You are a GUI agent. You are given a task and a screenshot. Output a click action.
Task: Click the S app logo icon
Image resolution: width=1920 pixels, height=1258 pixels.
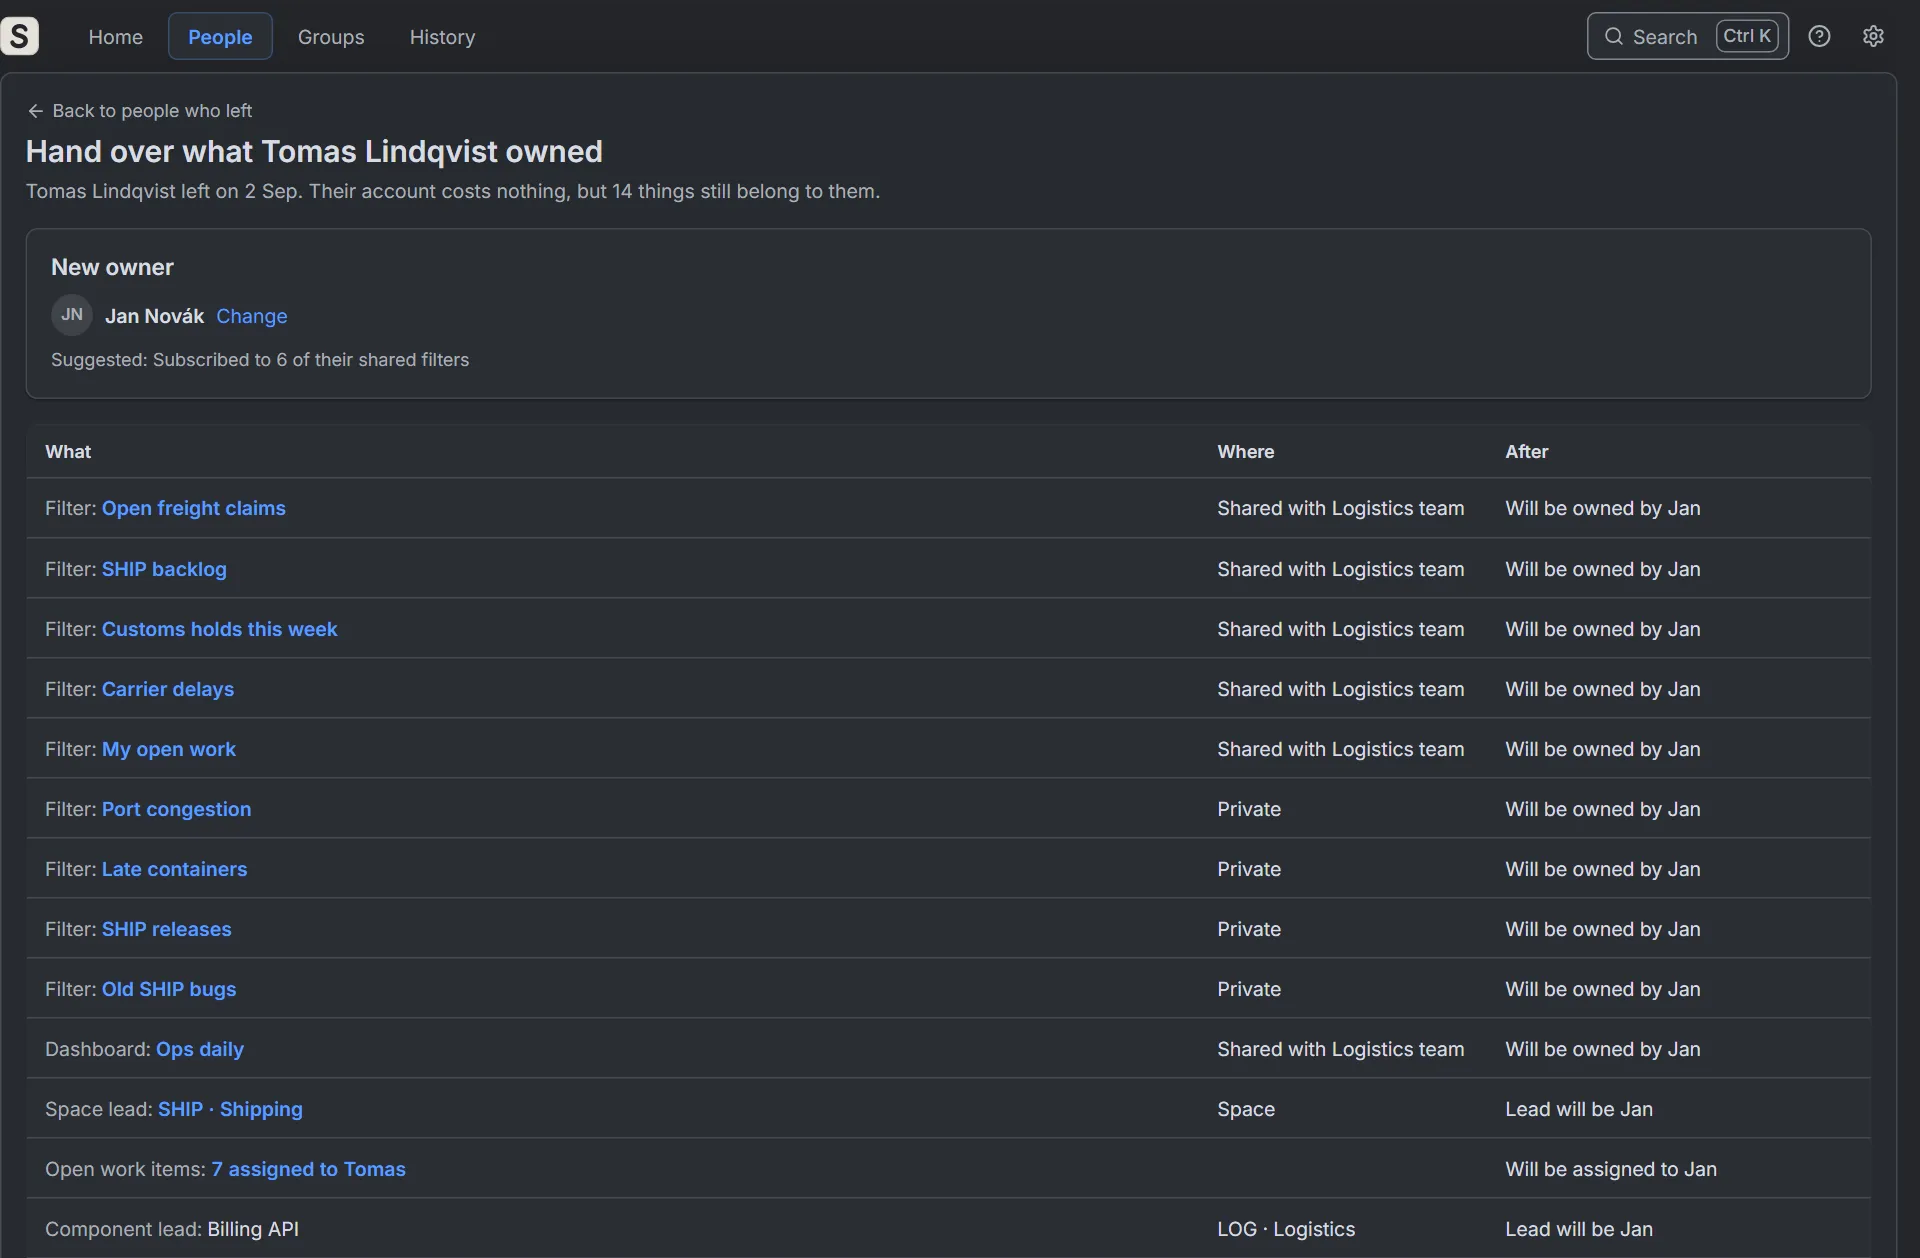pyautogui.click(x=19, y=36)
